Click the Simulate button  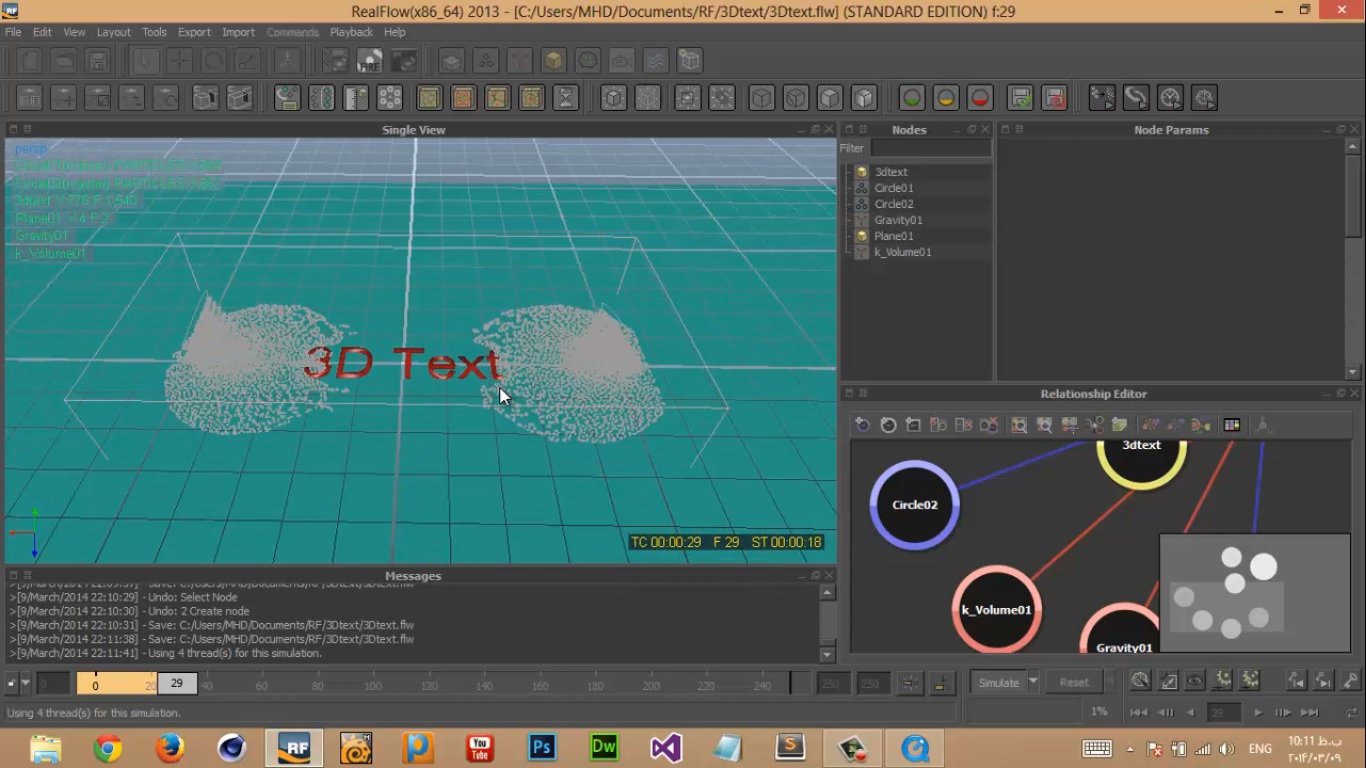998,682
